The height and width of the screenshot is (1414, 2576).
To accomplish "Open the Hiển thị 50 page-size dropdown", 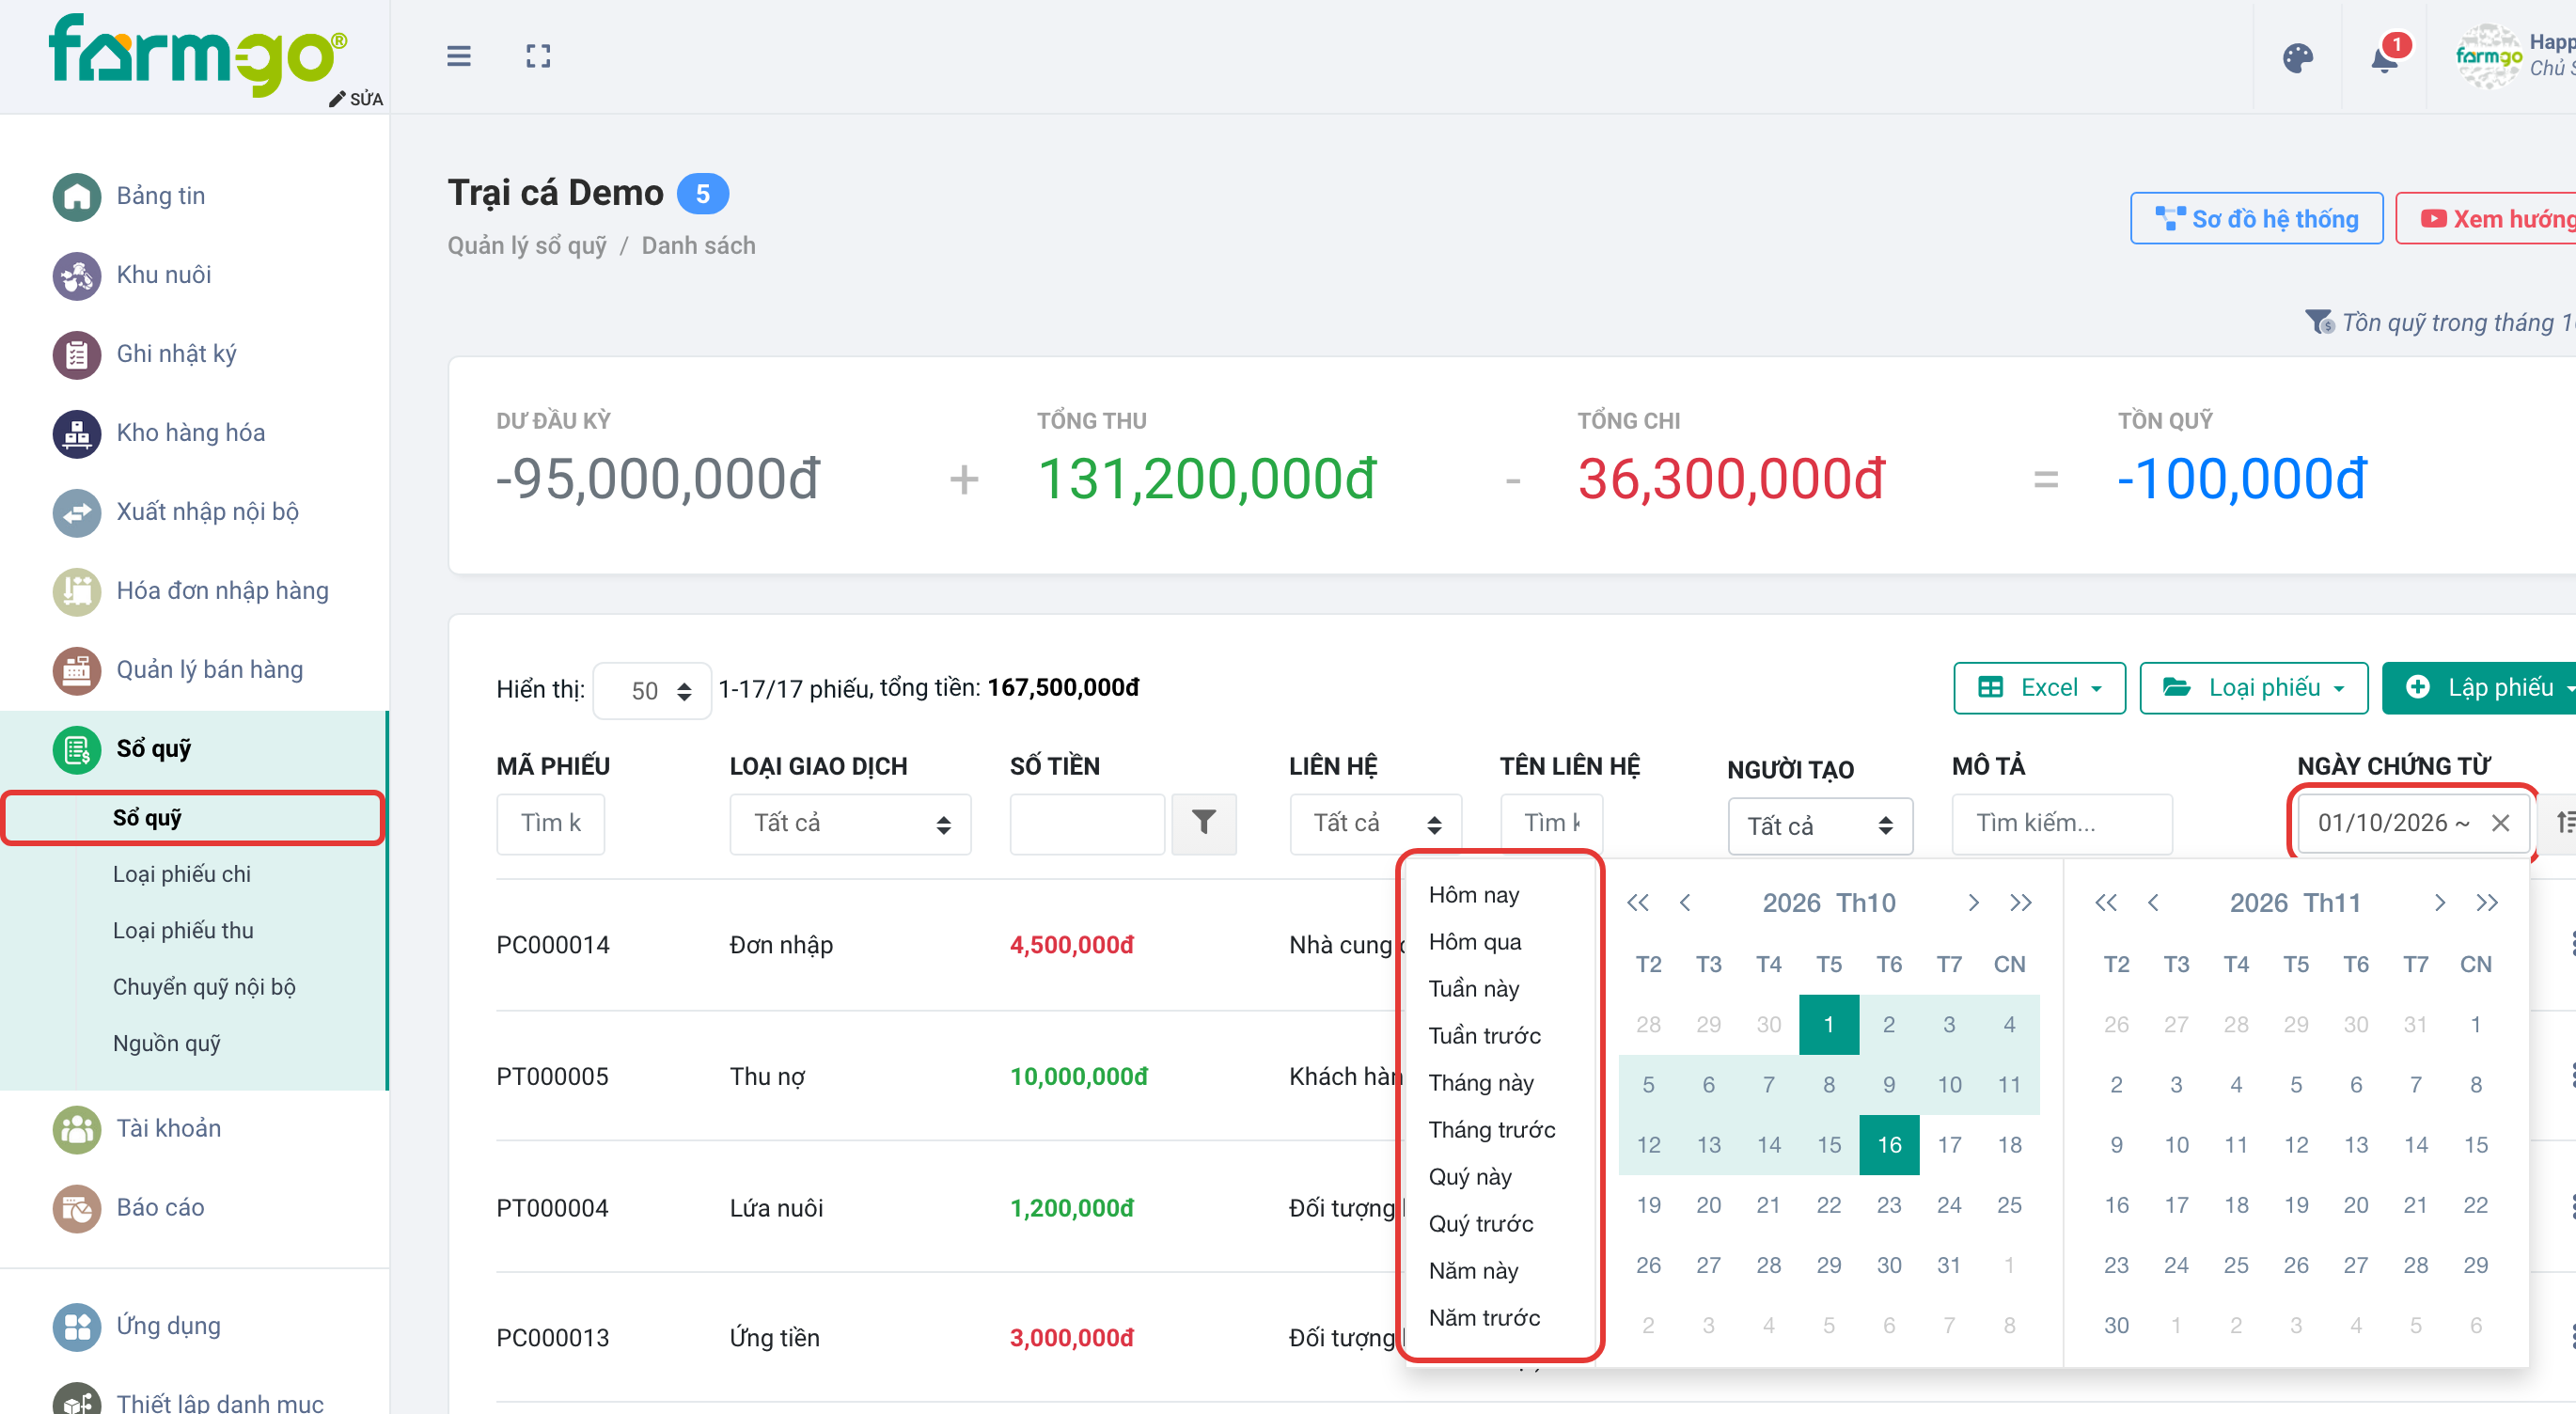I will [652, 691].
